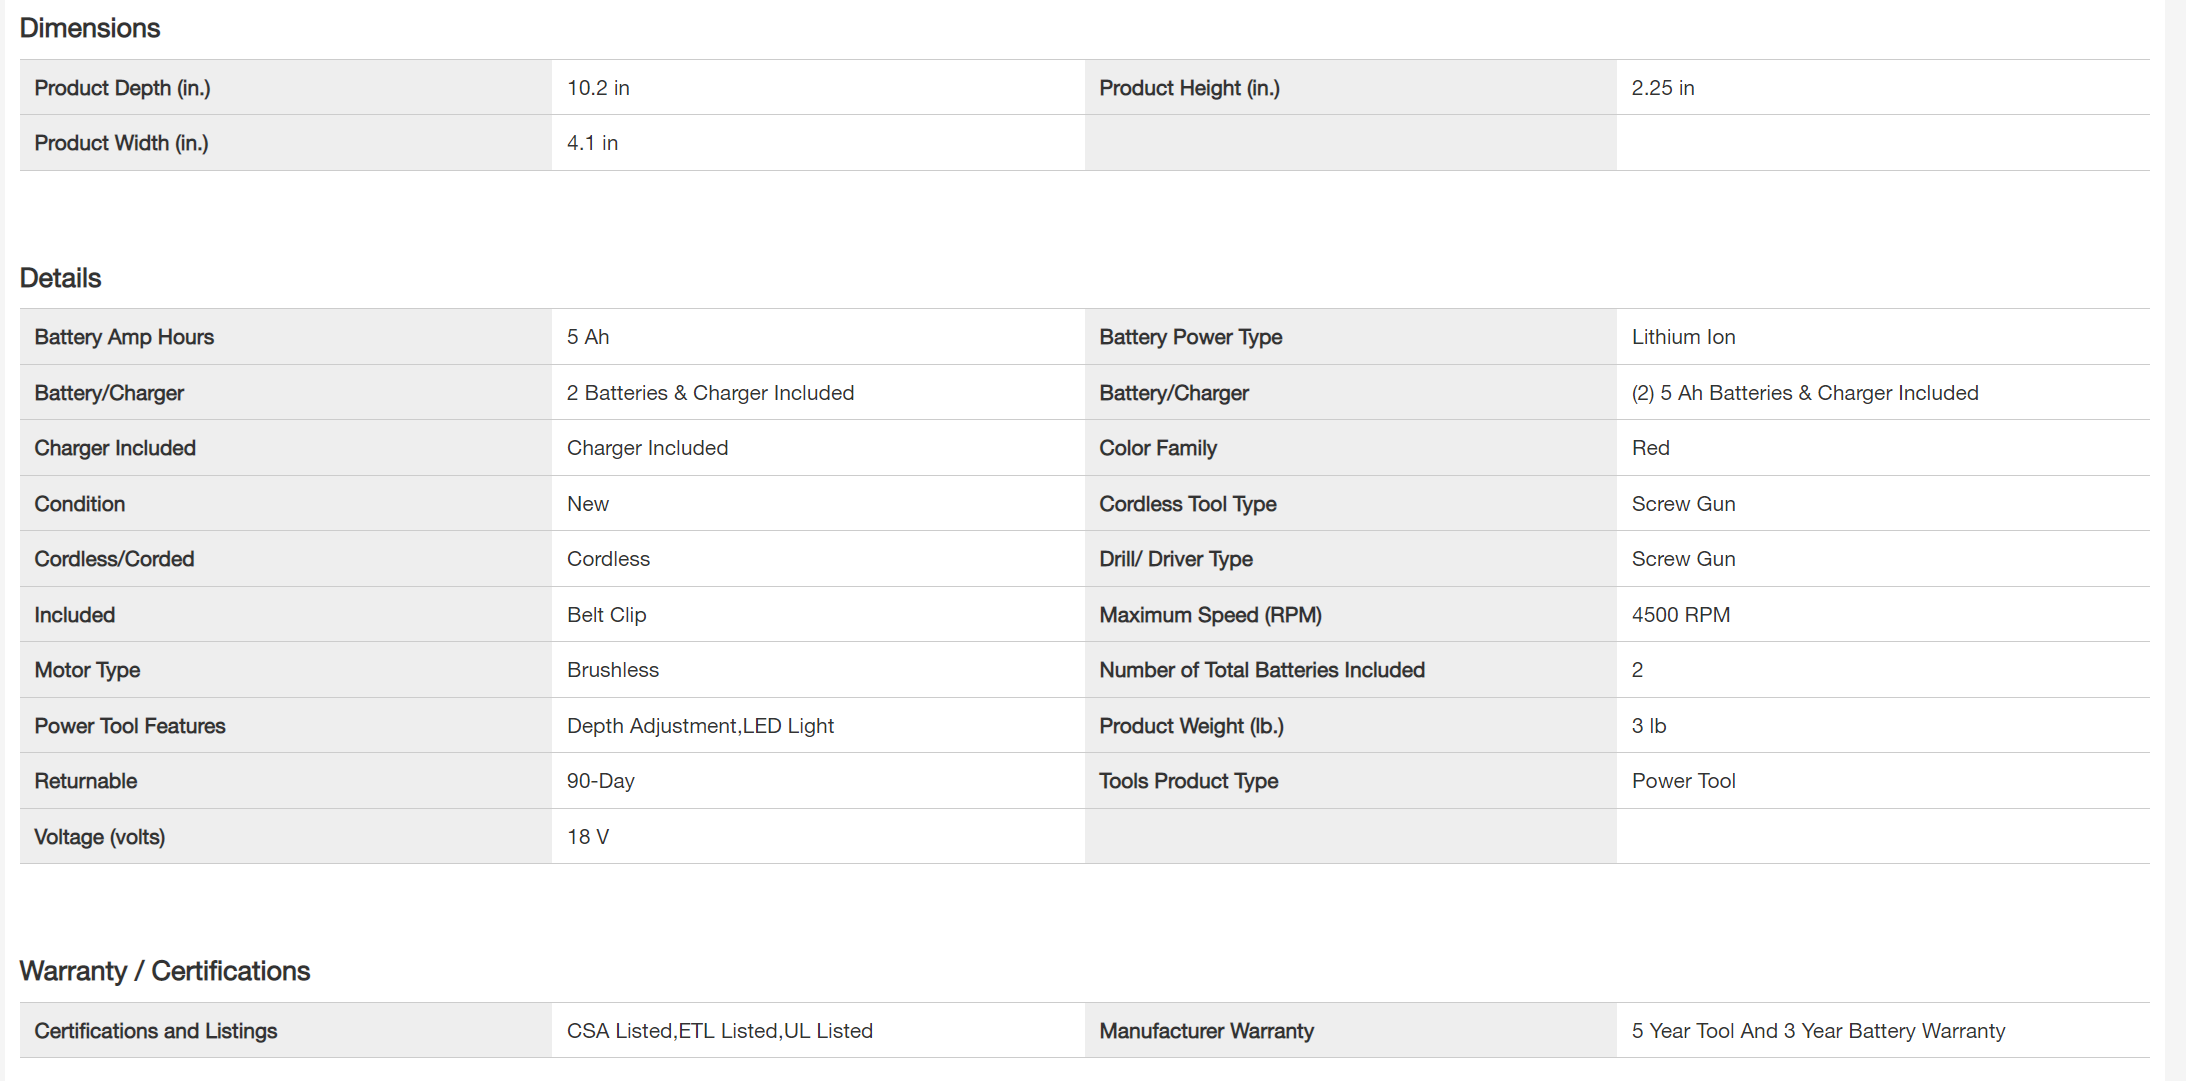Select the Motor Type label
The image size is (2186, 1081).
point(87,670)
